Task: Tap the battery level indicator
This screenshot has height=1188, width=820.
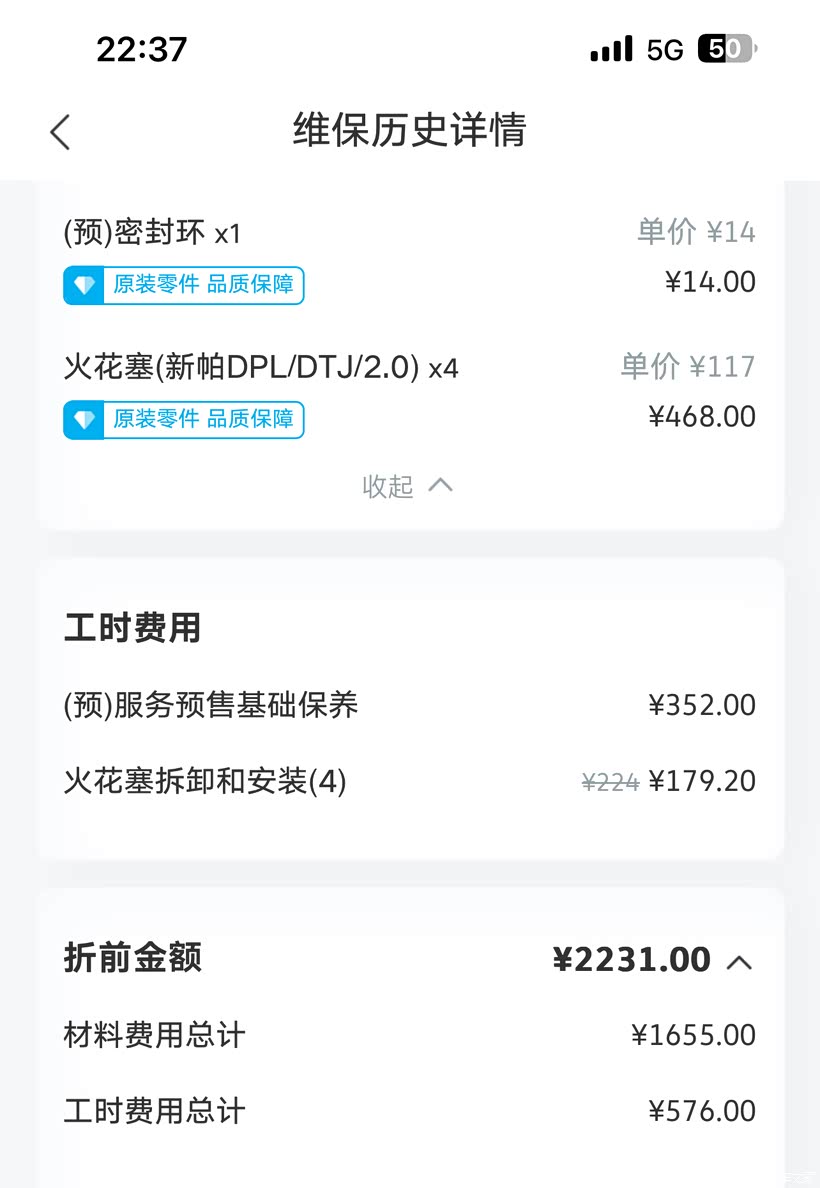Action: pyautogui.click(x=727, y=49)
